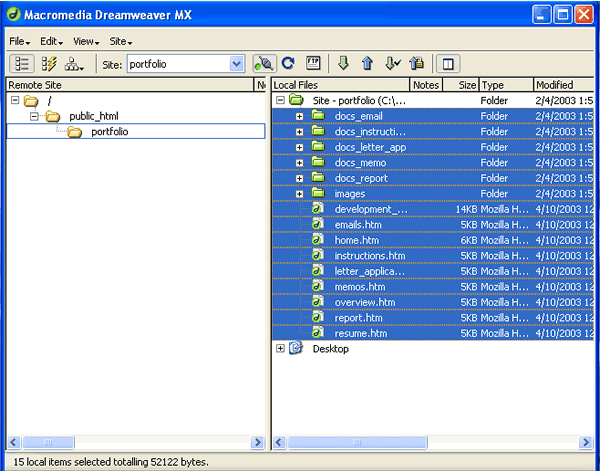Click the Check In files icon
The width and height of the screenshot is (600, 471).
coord(416,63)
